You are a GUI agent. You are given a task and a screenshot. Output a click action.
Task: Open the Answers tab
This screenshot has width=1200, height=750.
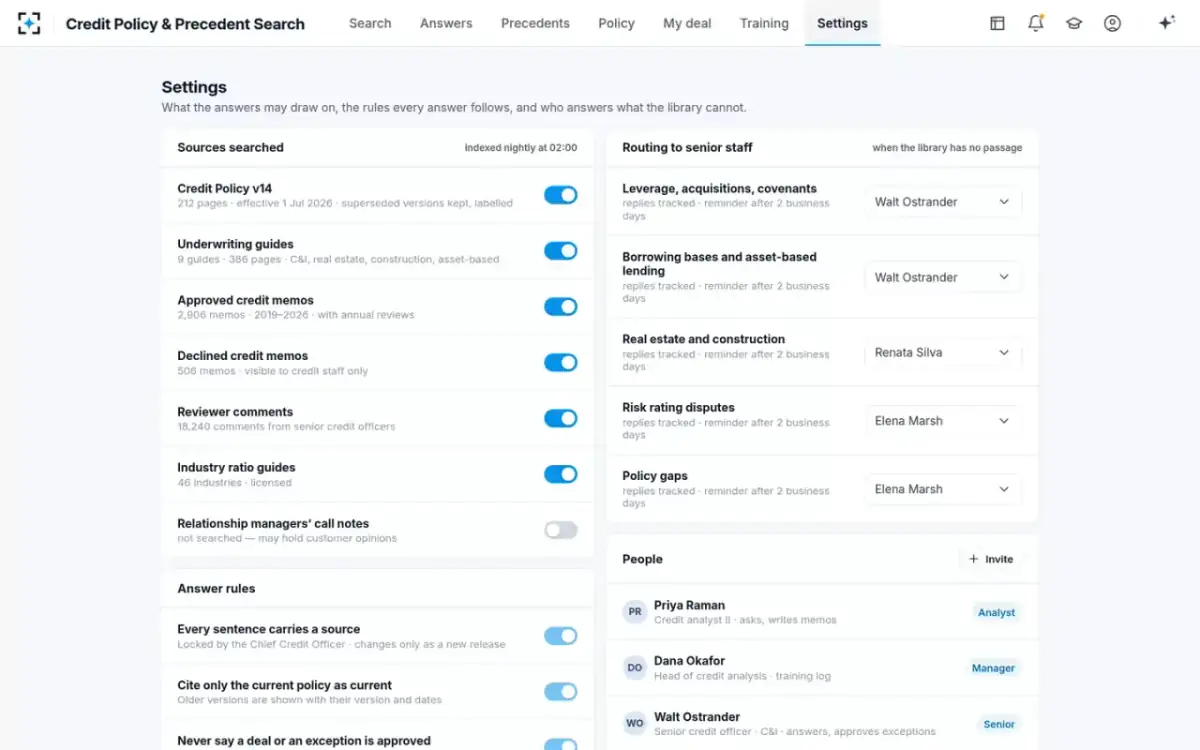[x=446, y=23]
